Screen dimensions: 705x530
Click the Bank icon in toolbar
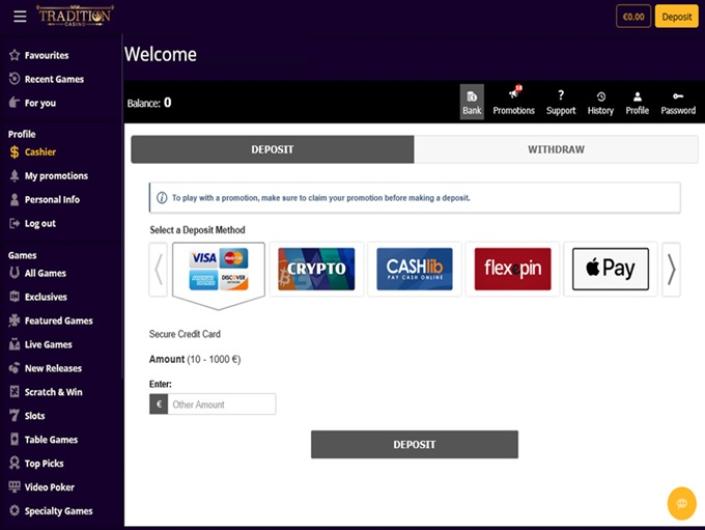coord(472,97)
